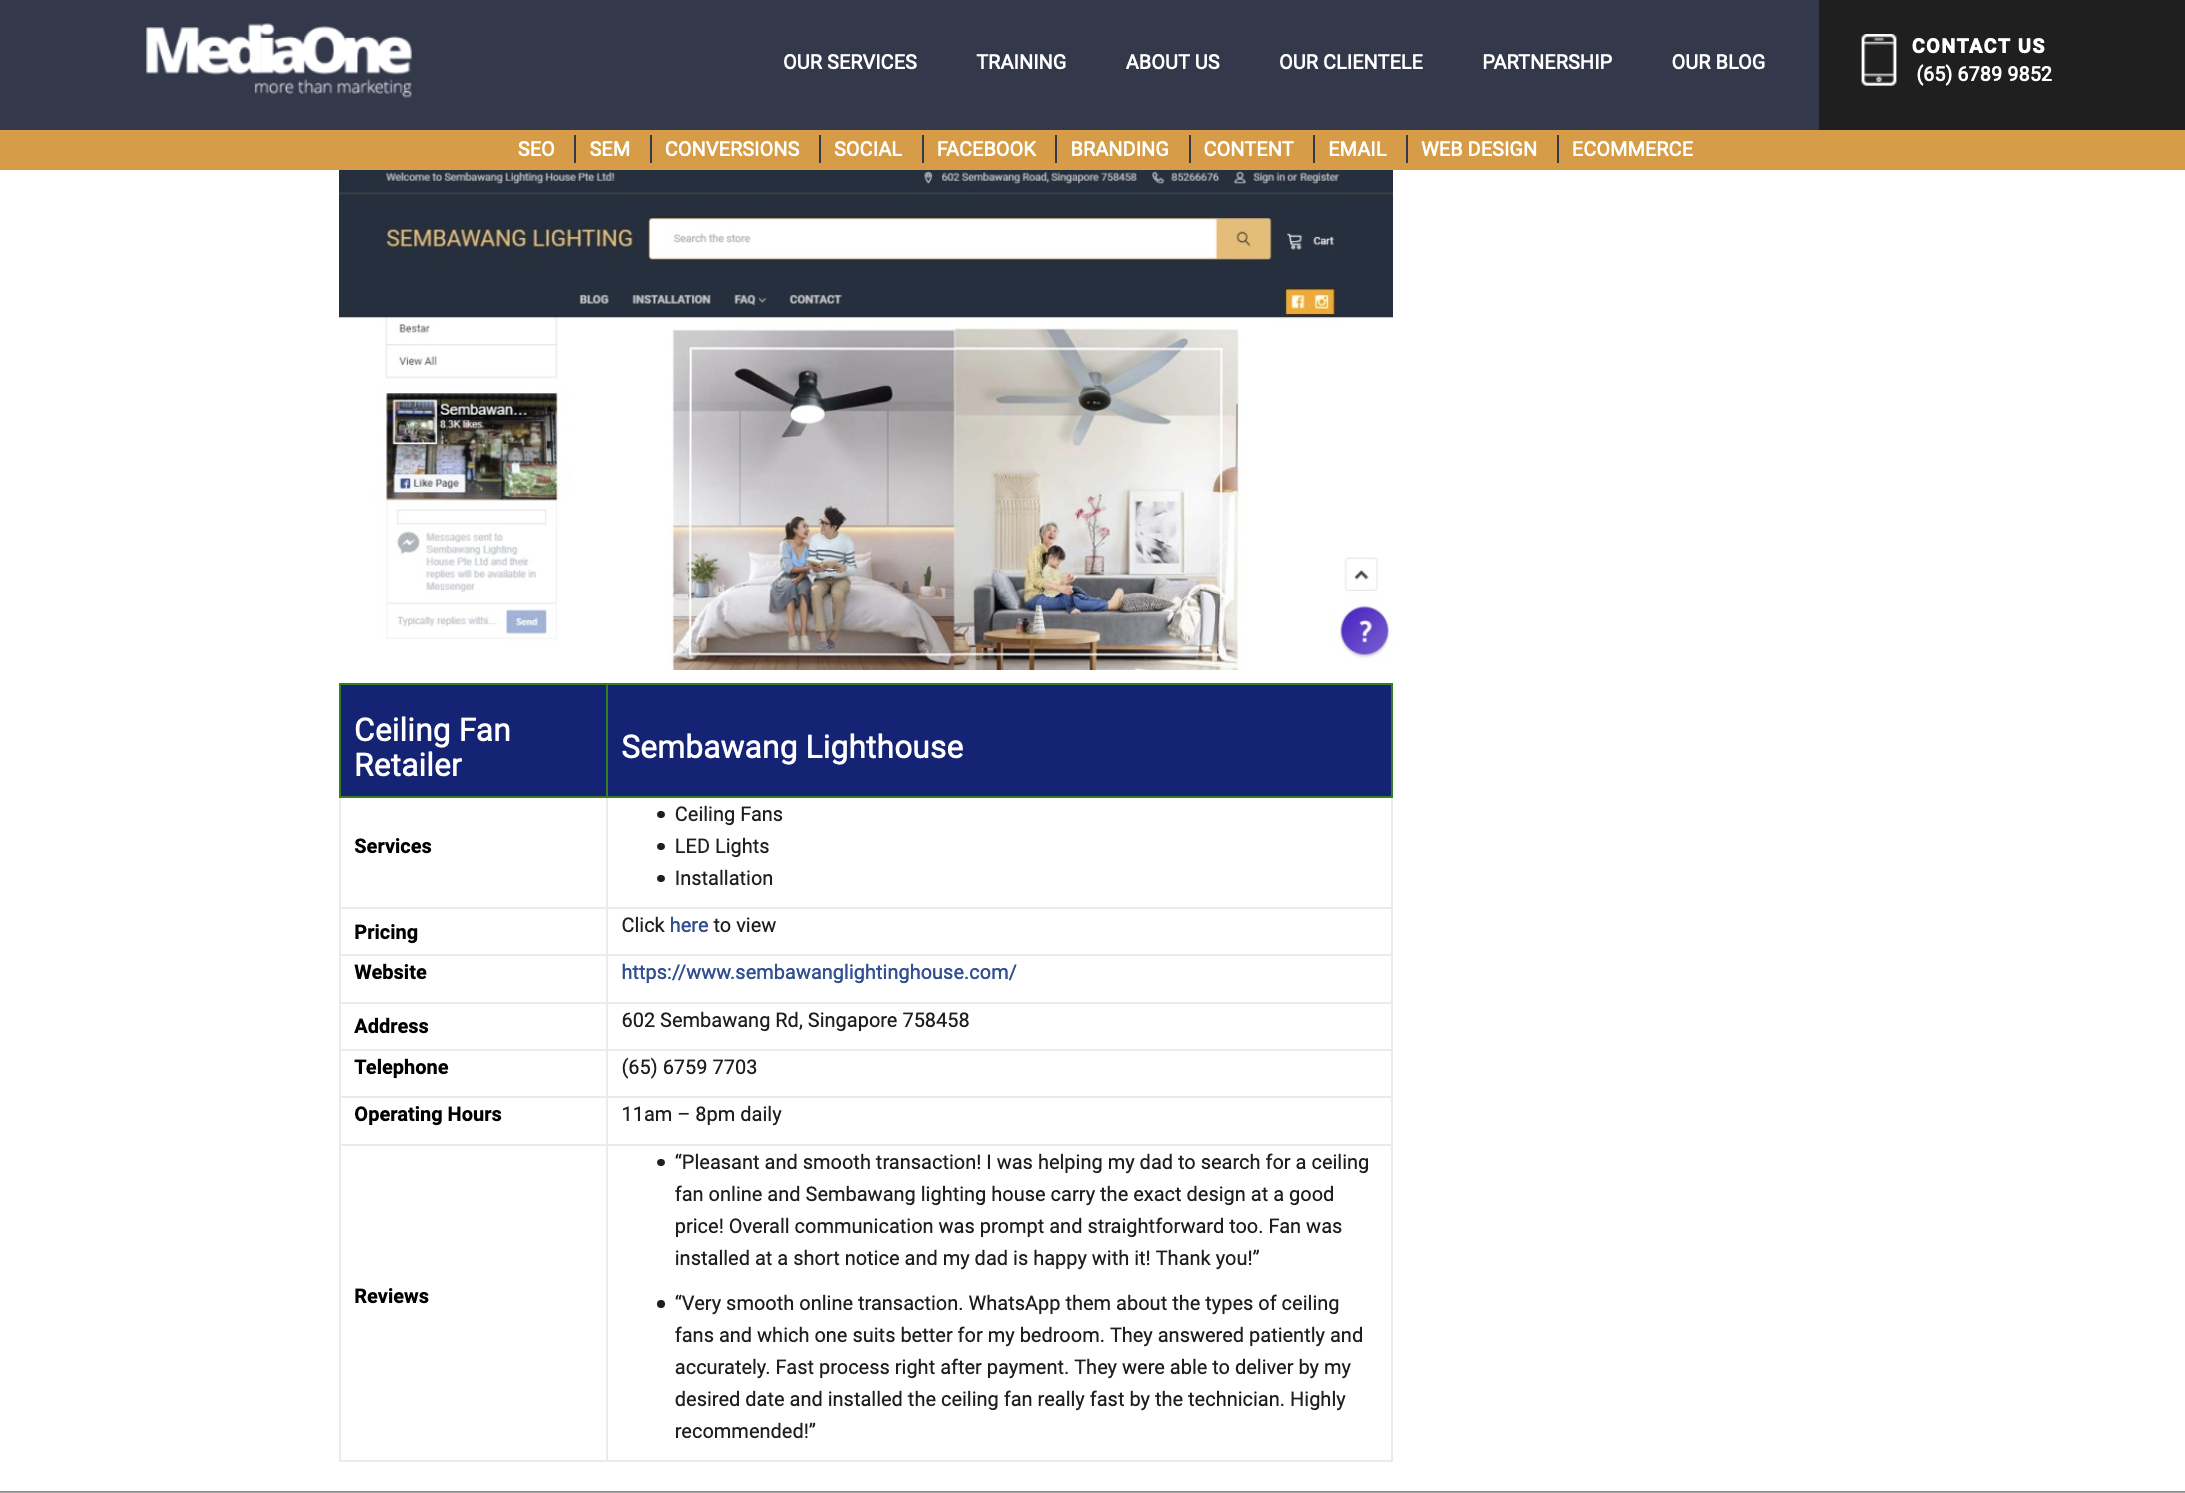Image resolution: width=2185 pixels, height=1493 pixels.
Task: Click the Search the store input field
Action: (932, 239)
